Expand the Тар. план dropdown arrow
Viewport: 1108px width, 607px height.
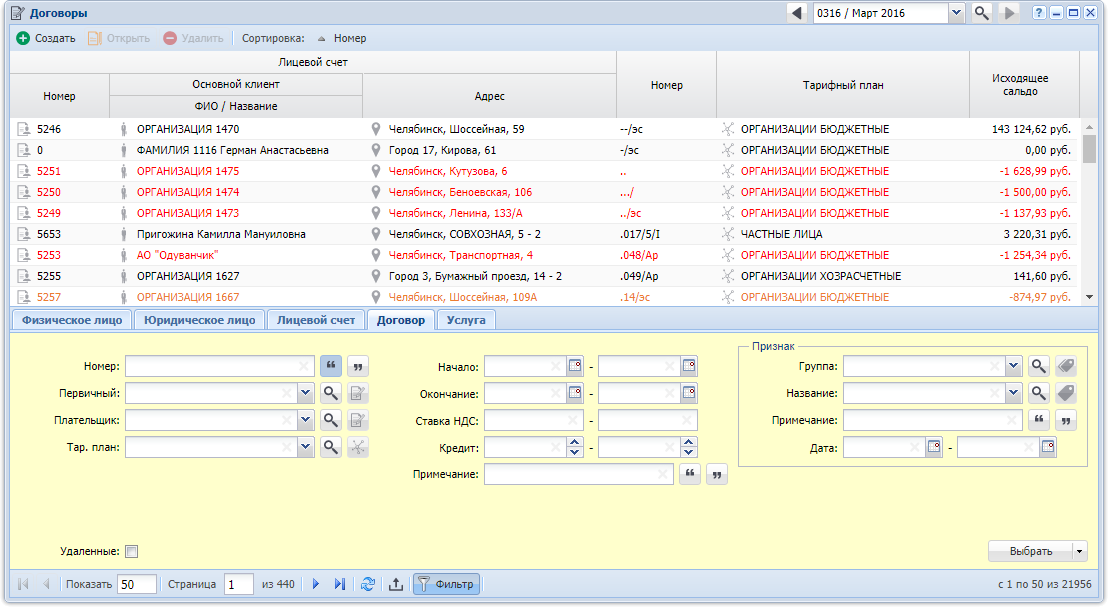coord(305,447)
